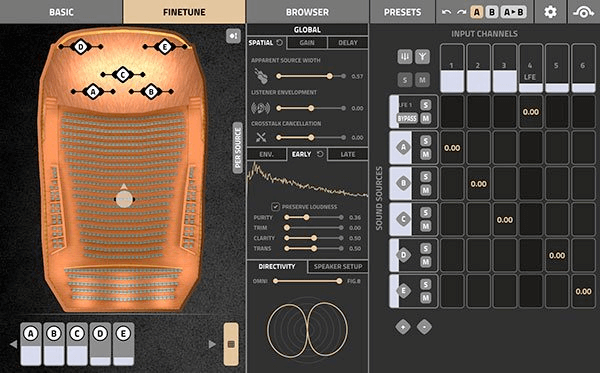Screen dimensions: 600x373
Task: Toggle the LFE 1 Bypass button
Action: pos(407,118)
